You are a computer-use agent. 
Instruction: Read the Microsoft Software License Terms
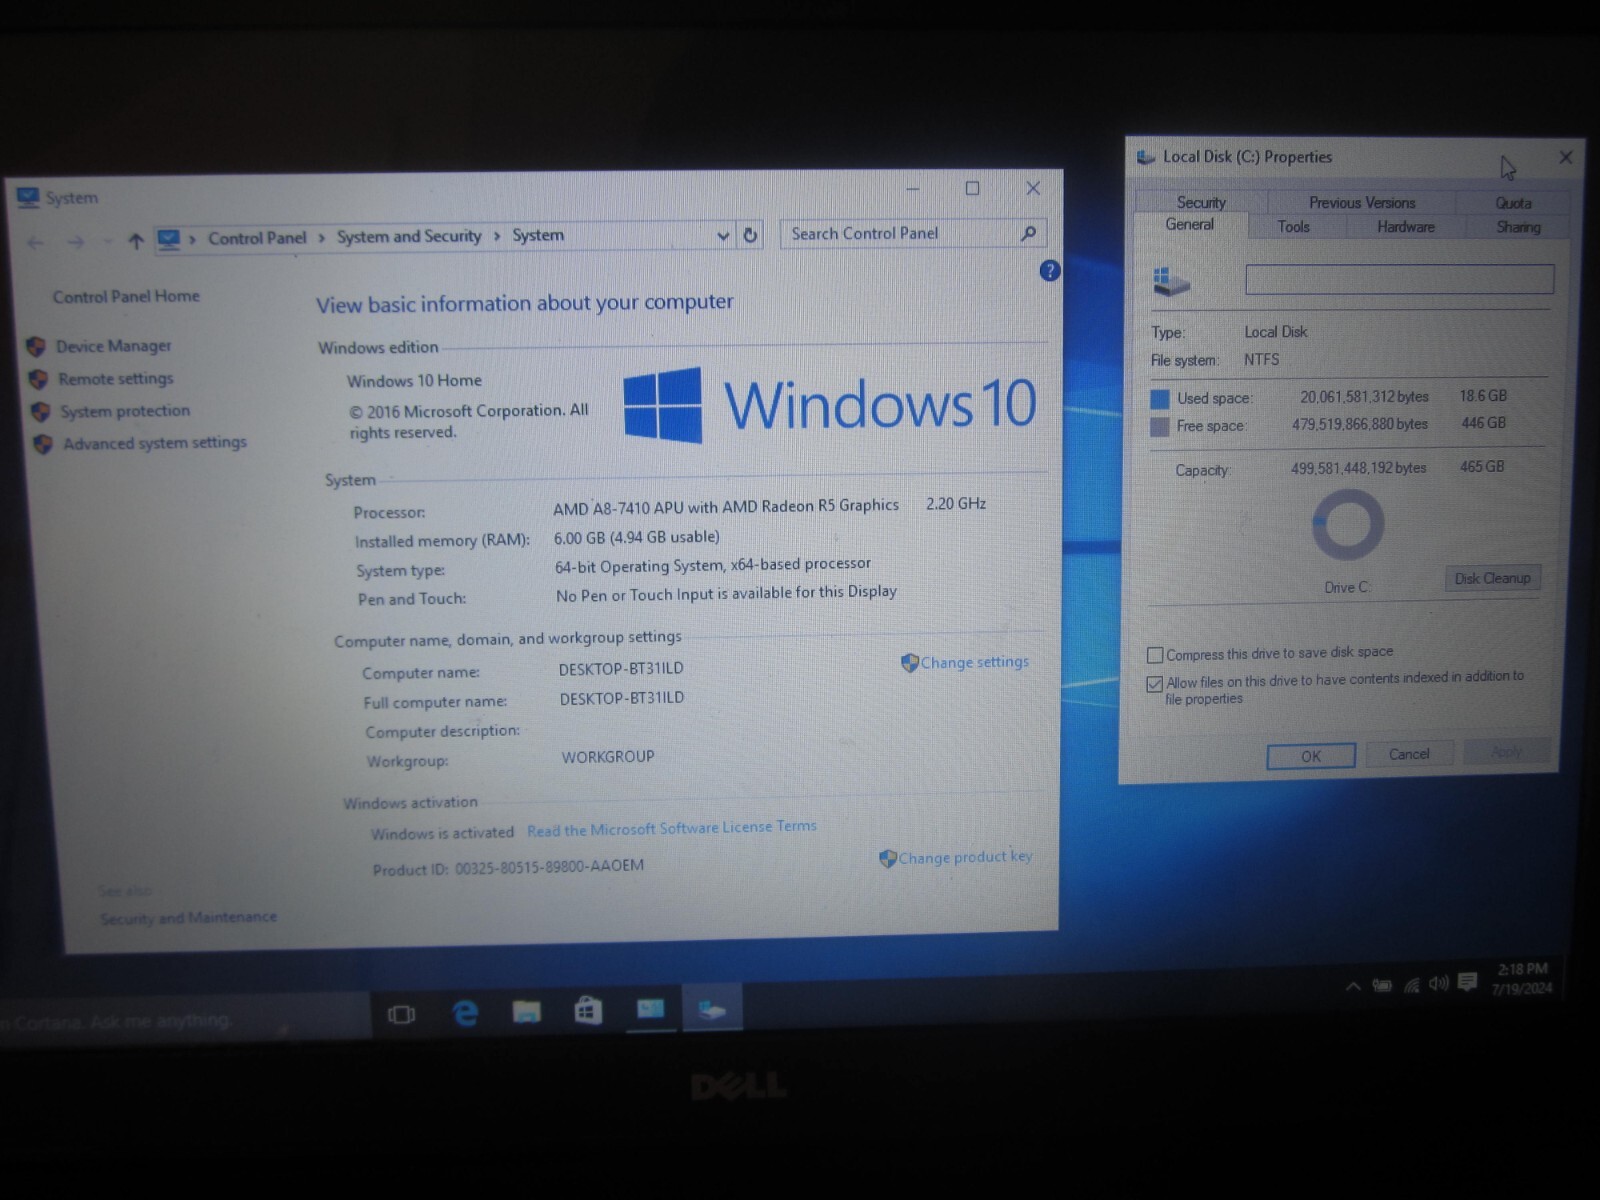tap(672, 828)
